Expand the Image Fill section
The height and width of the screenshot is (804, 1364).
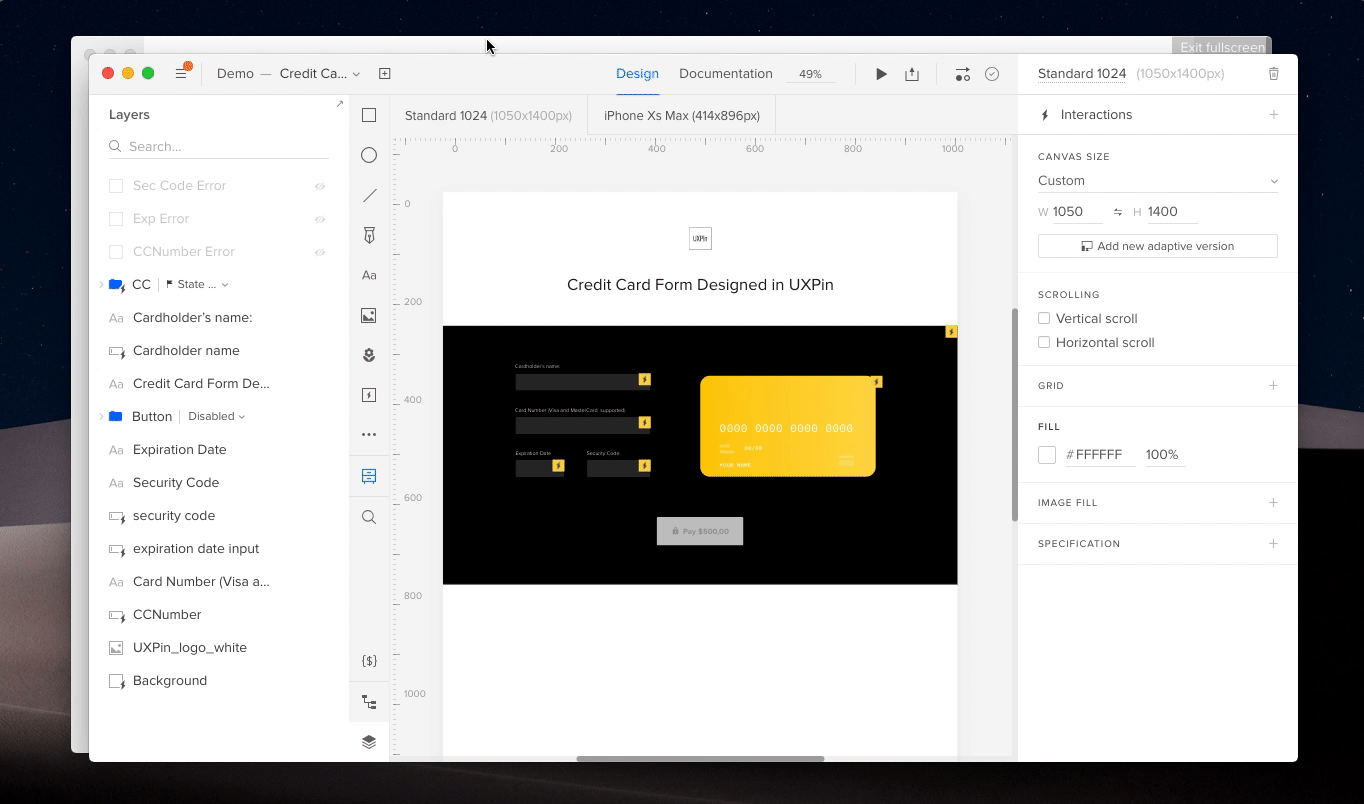[x=1273, y=502]
